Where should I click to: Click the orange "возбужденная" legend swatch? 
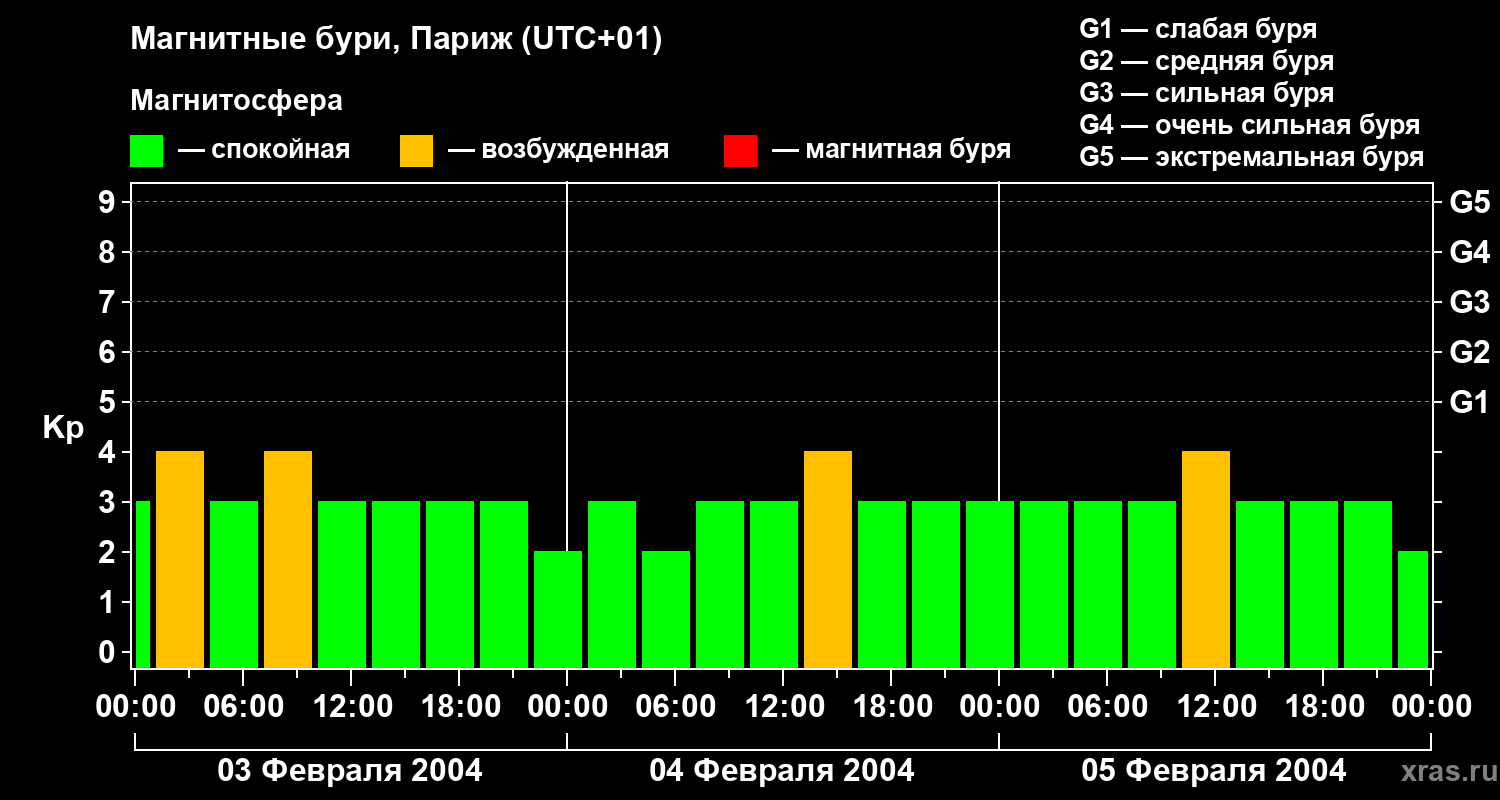417,151
